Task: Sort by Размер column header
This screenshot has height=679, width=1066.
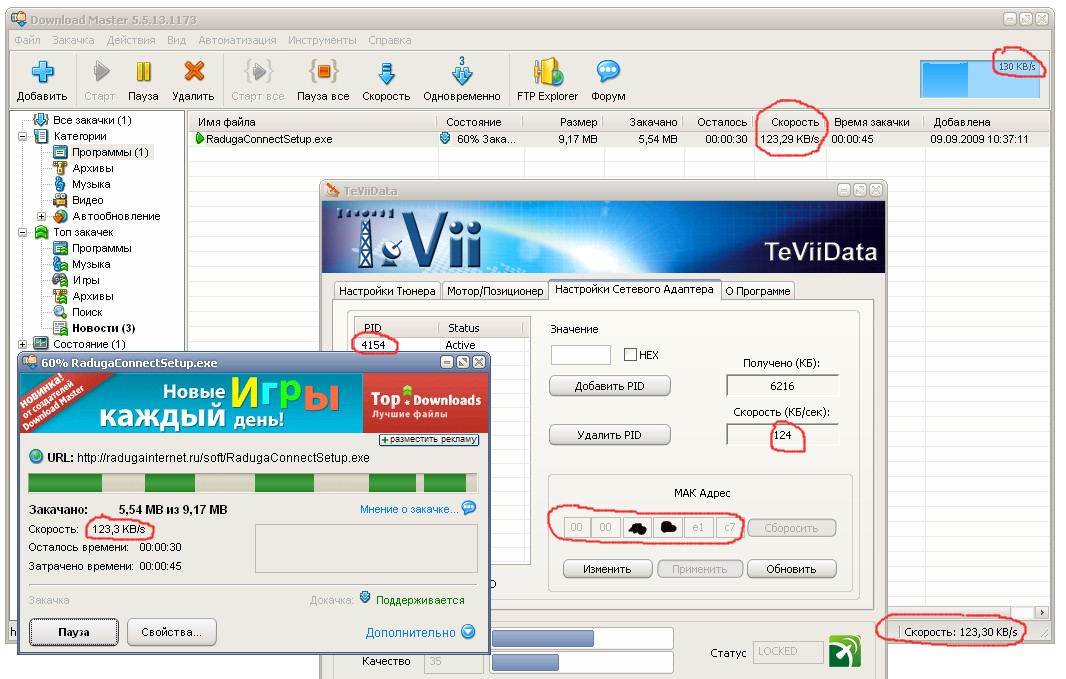Action: [x=564, y=122]
